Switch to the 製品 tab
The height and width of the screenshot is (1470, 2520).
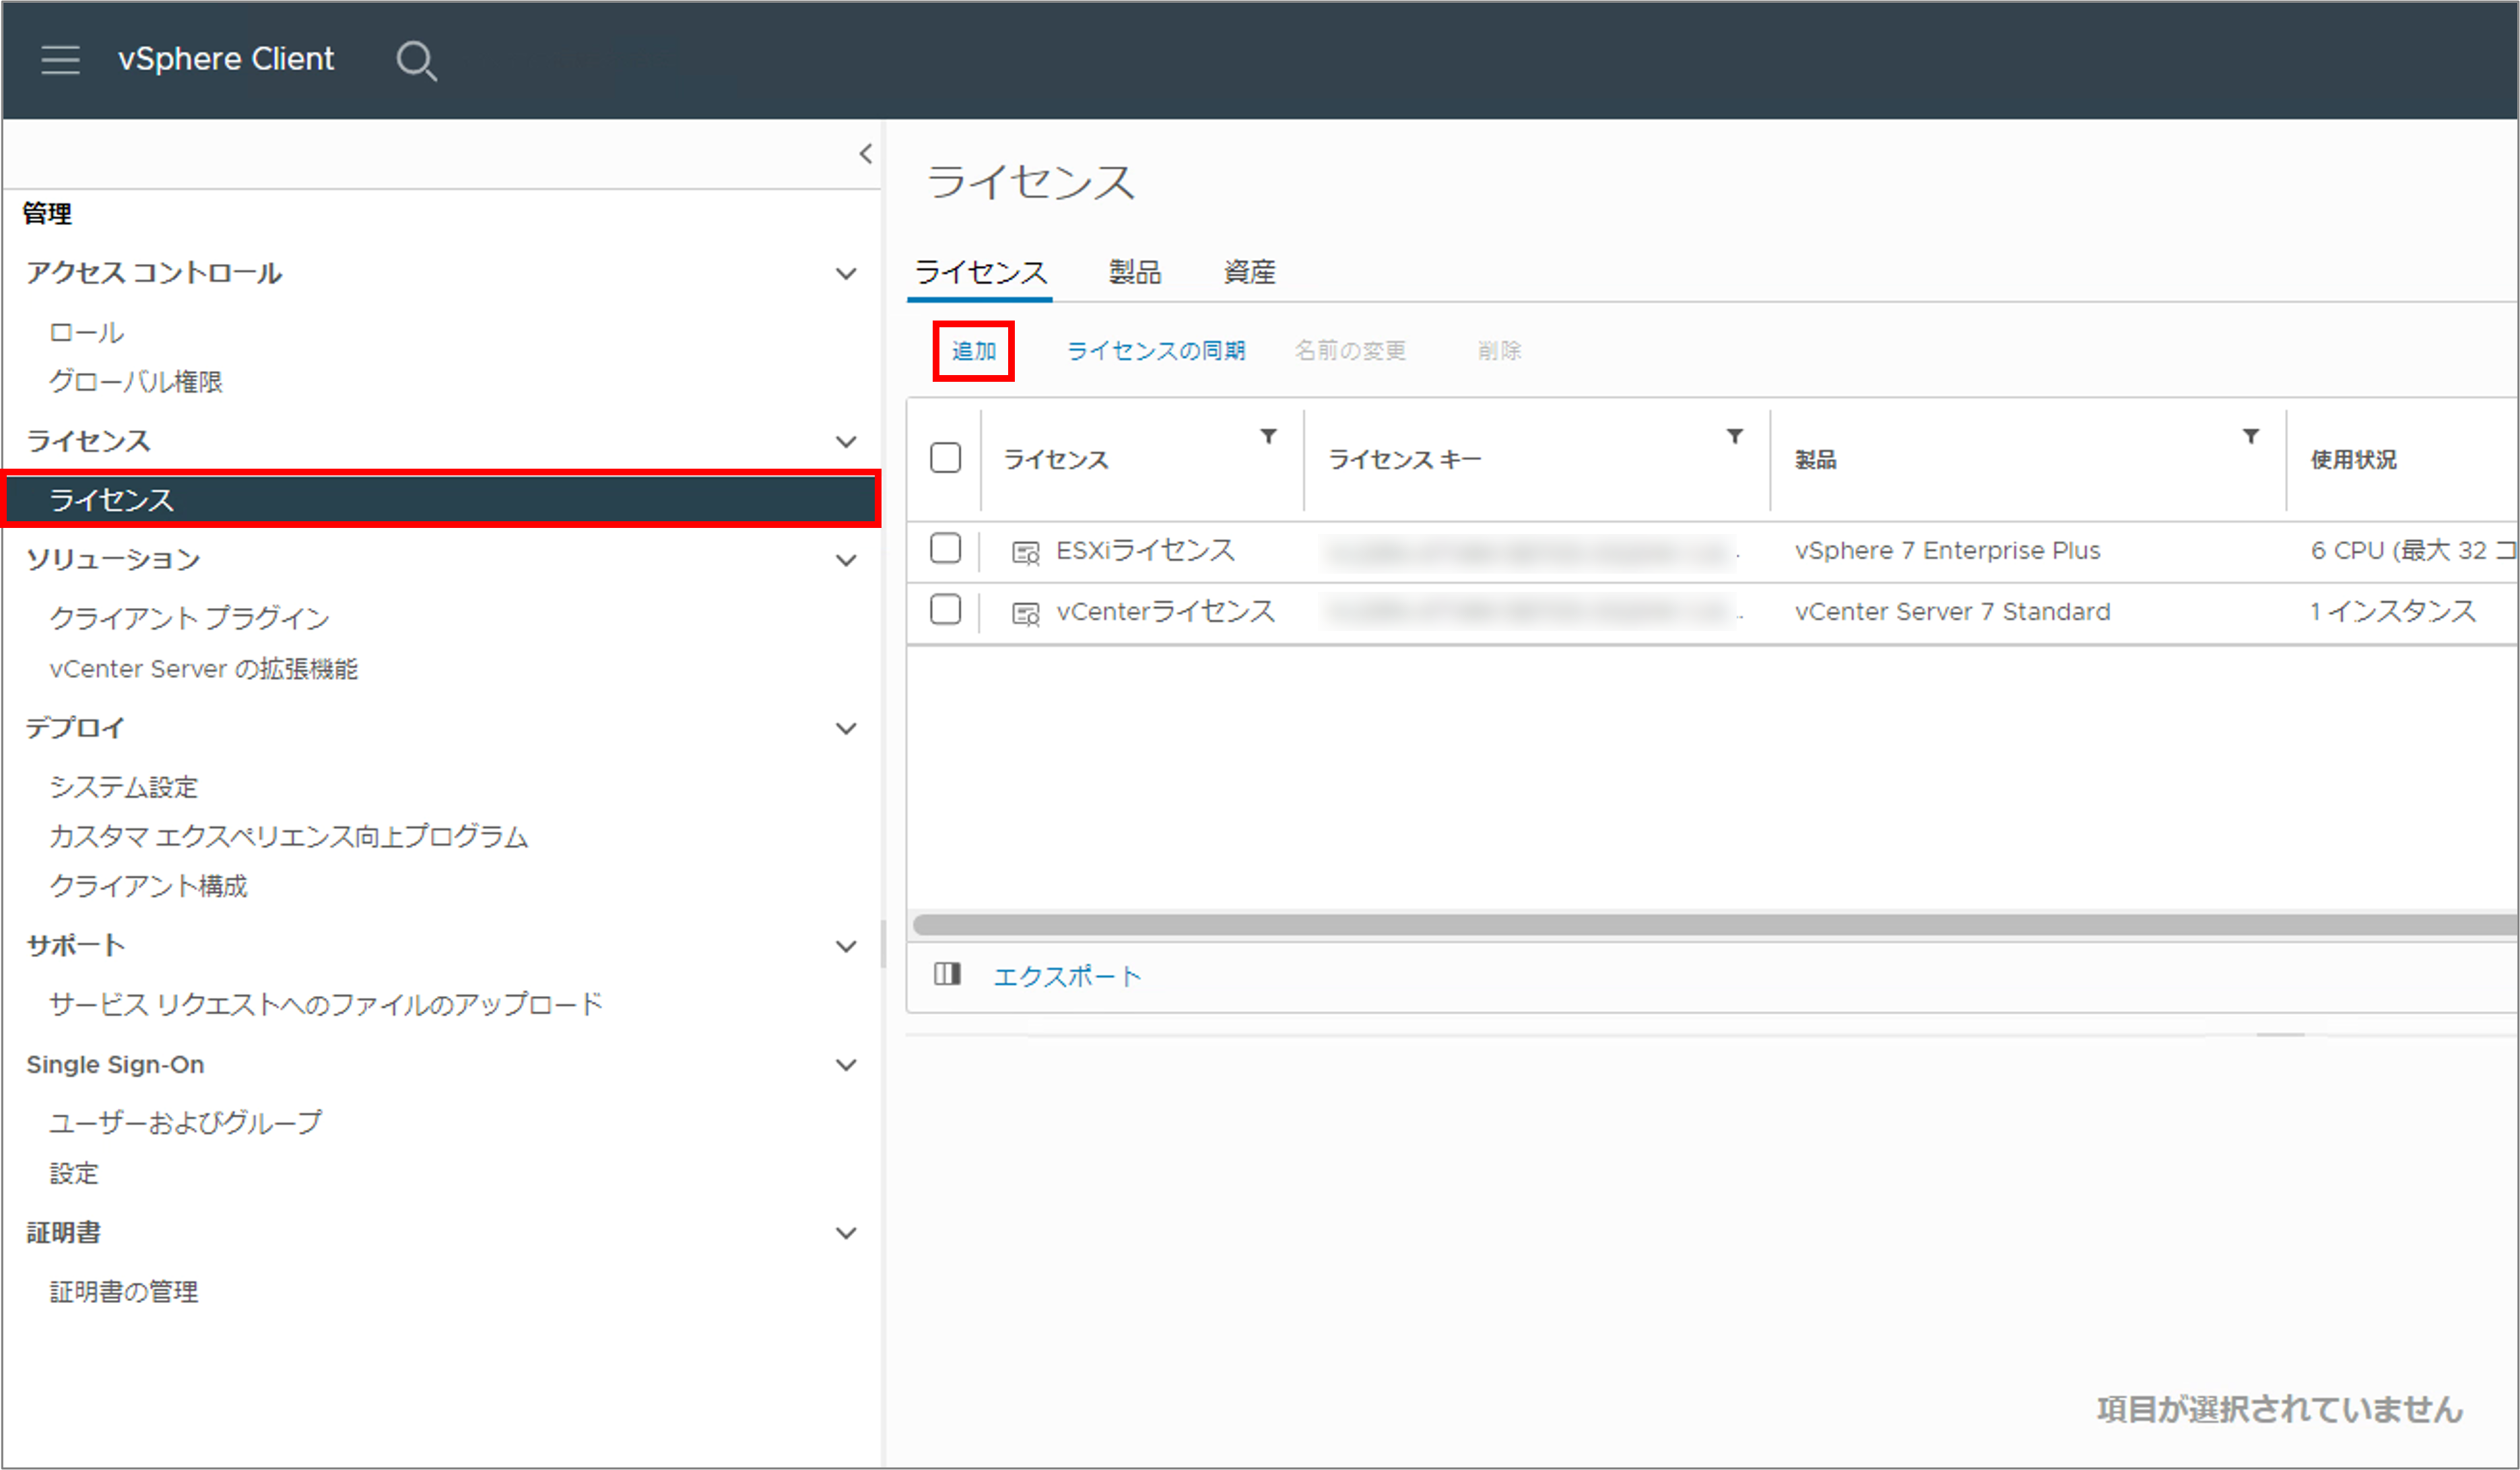[1135, 272]
